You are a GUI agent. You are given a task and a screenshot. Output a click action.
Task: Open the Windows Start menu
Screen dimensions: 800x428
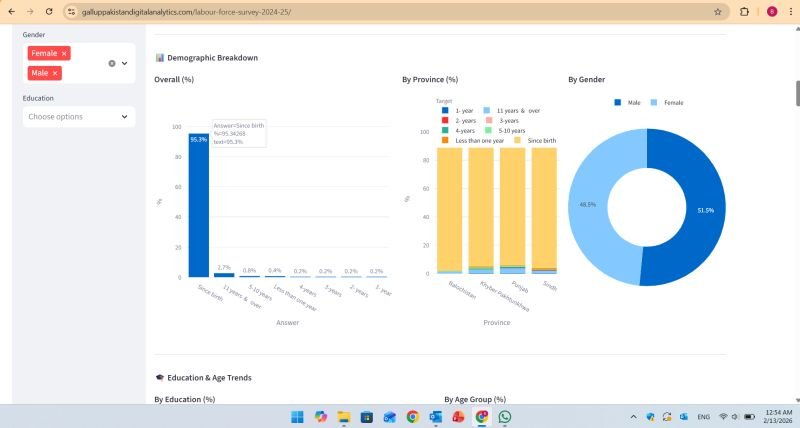point(297,416)
